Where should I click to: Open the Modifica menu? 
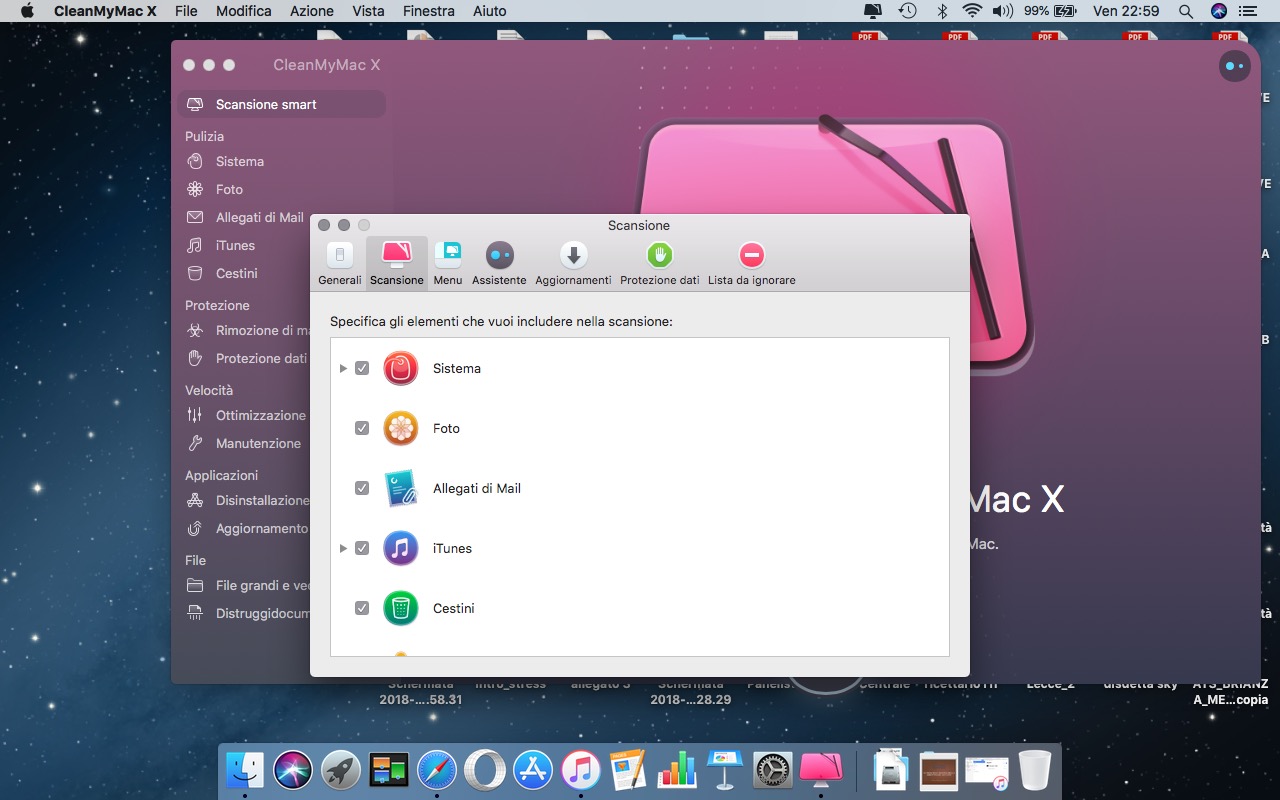coord(243,11)
